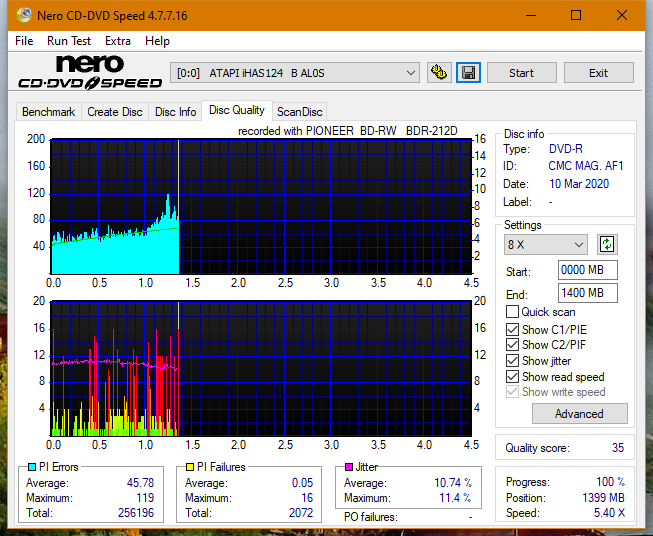Open the File menu
The width and height of the screenshot is (653, 536).
pos(24,41)
